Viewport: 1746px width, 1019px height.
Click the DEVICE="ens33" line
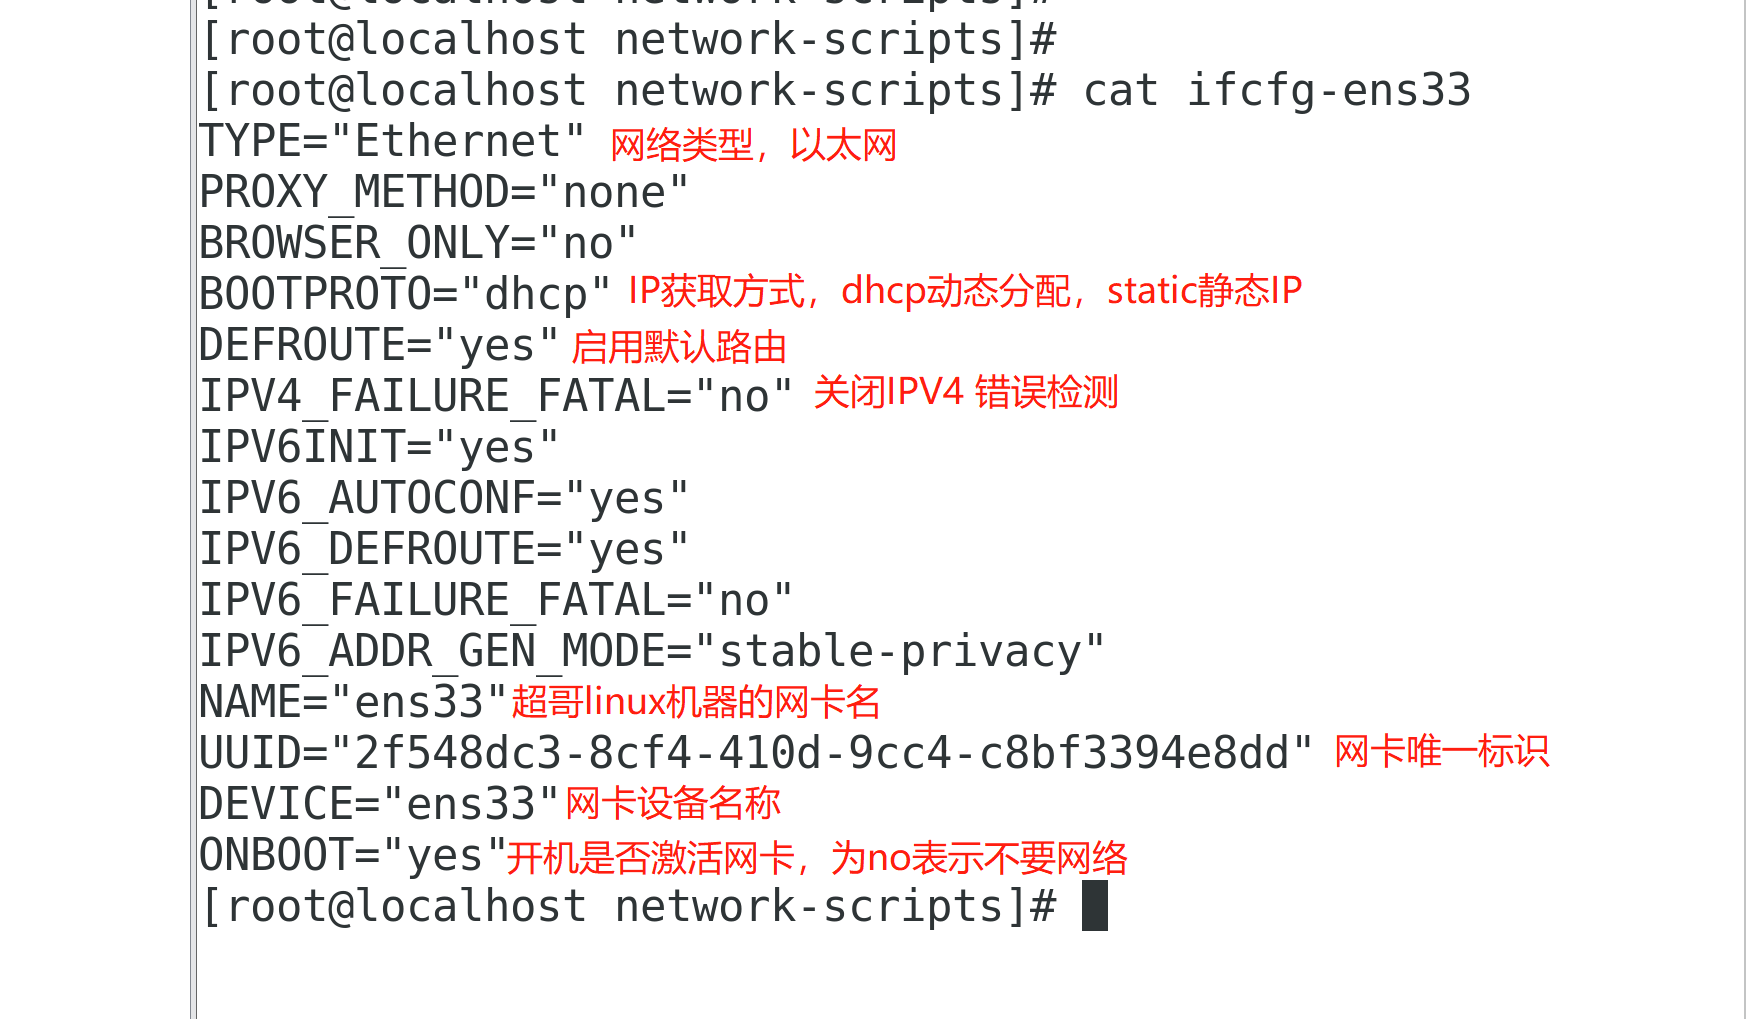click(x=379, y=805)
